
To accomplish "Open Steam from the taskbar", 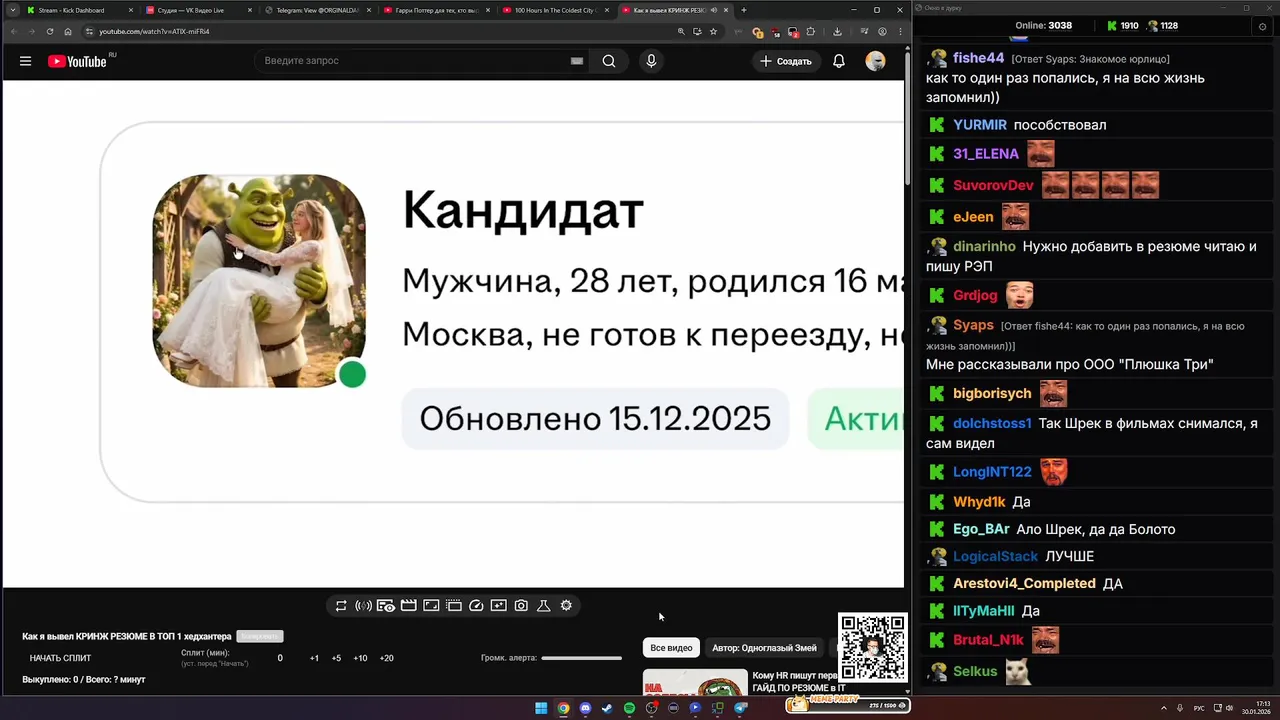I will 607,708.
